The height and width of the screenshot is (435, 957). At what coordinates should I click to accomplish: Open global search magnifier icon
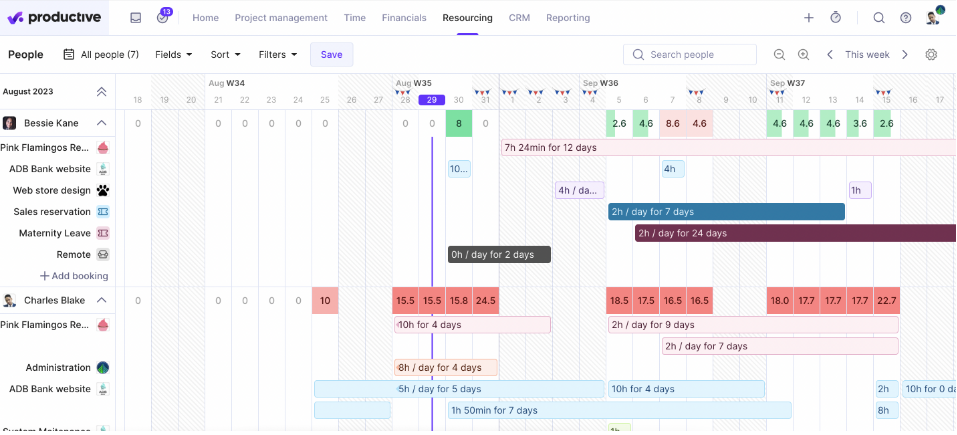879,18
